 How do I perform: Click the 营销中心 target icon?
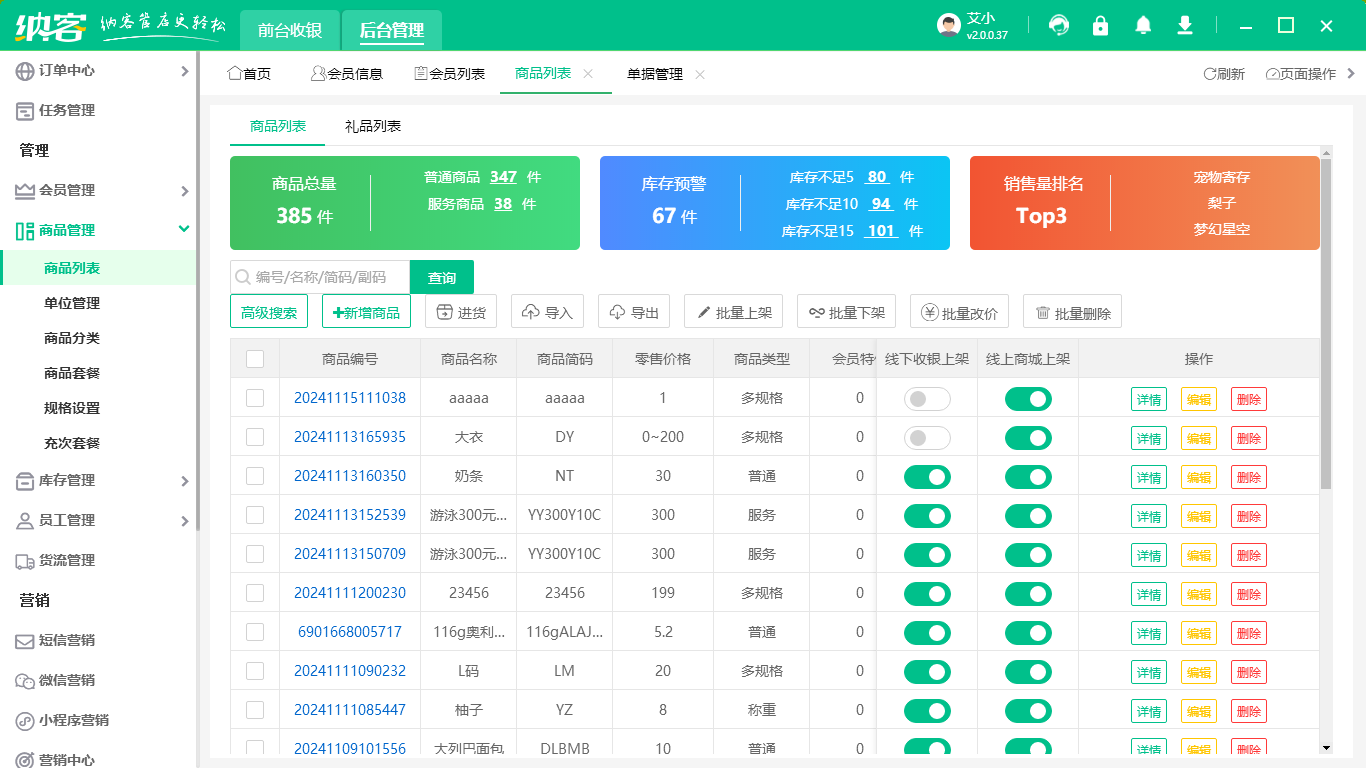coord(25,759)
